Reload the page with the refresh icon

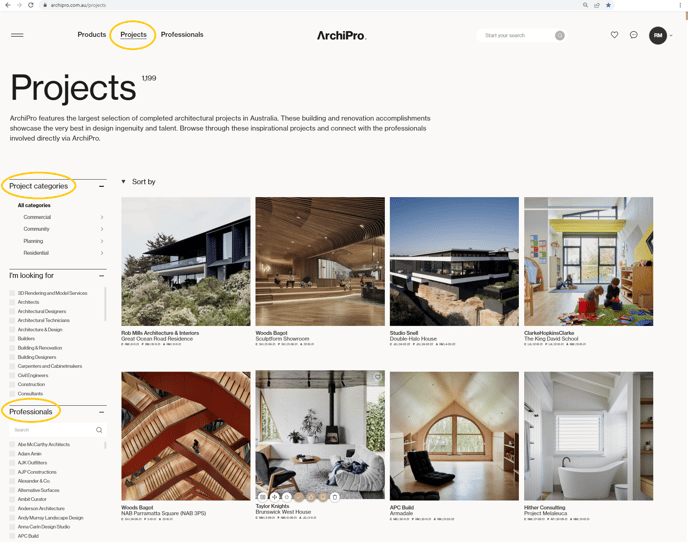[x=30, y=5]
